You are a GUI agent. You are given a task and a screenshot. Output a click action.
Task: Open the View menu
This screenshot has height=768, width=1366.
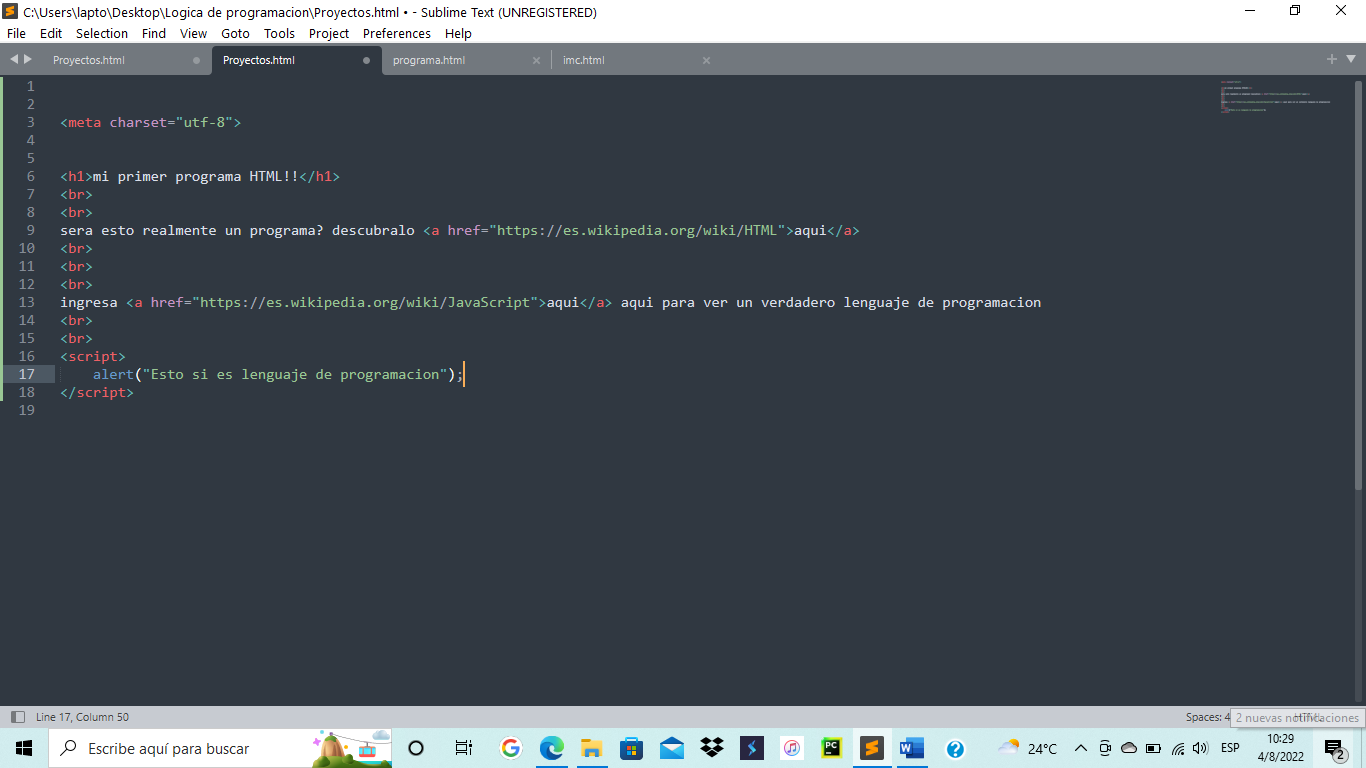[194, 33]
